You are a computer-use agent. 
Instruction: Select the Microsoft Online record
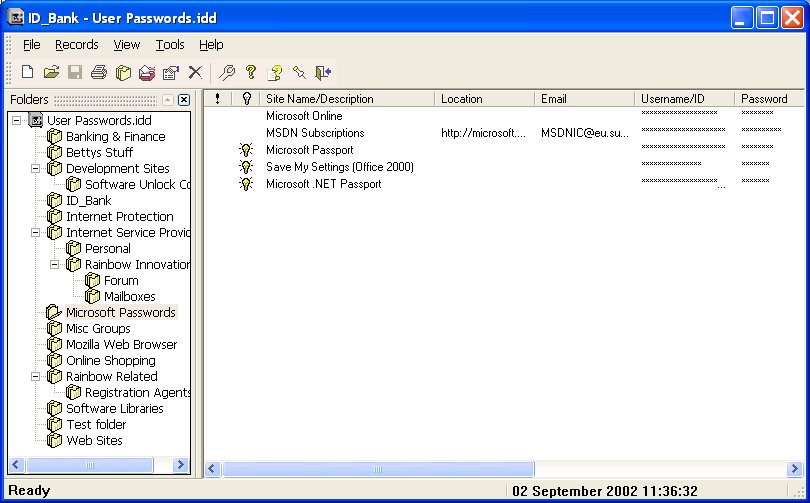(304, 116)
